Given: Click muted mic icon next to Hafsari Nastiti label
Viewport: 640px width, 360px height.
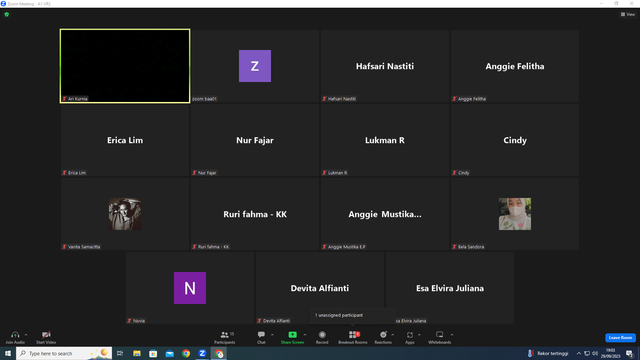Looking at the screenshot, I should coord(324,99).
